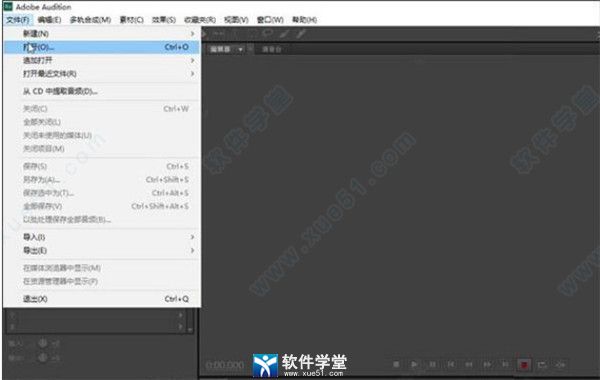Choose 保存选中为(T)... menu item

[101, 193]
